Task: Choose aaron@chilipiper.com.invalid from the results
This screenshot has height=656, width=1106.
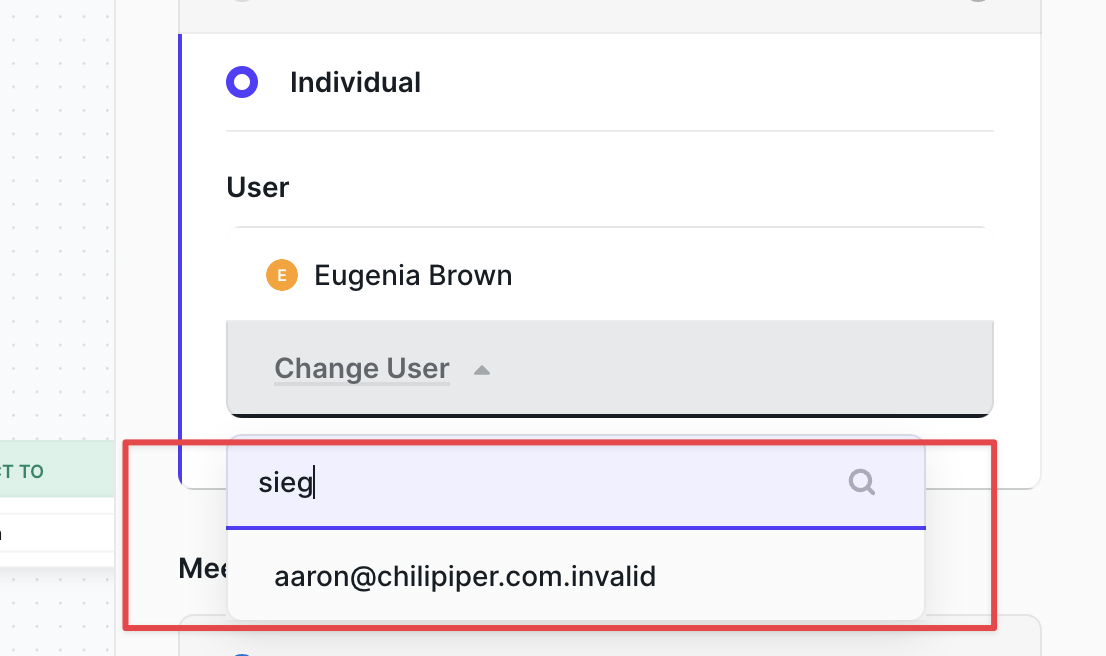Action: pyautogui.click(x=465, y=576)
